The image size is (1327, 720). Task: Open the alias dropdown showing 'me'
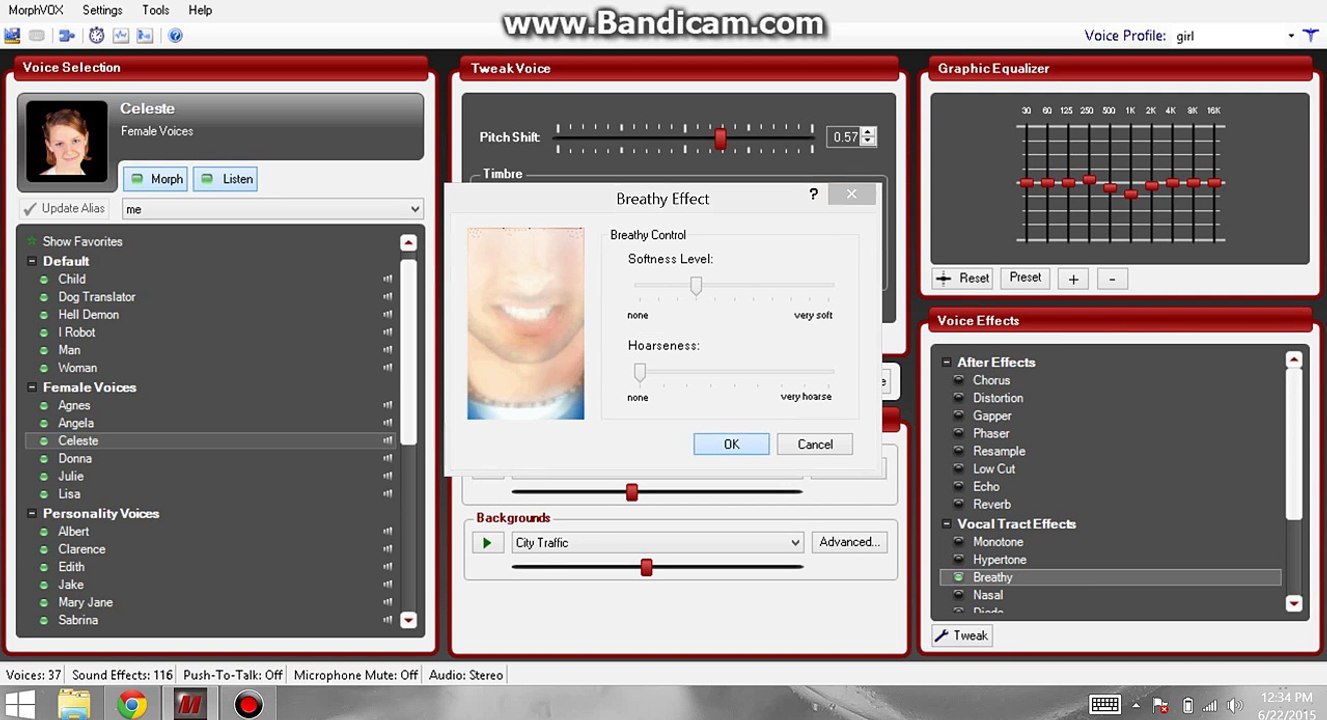coord(272,209)
